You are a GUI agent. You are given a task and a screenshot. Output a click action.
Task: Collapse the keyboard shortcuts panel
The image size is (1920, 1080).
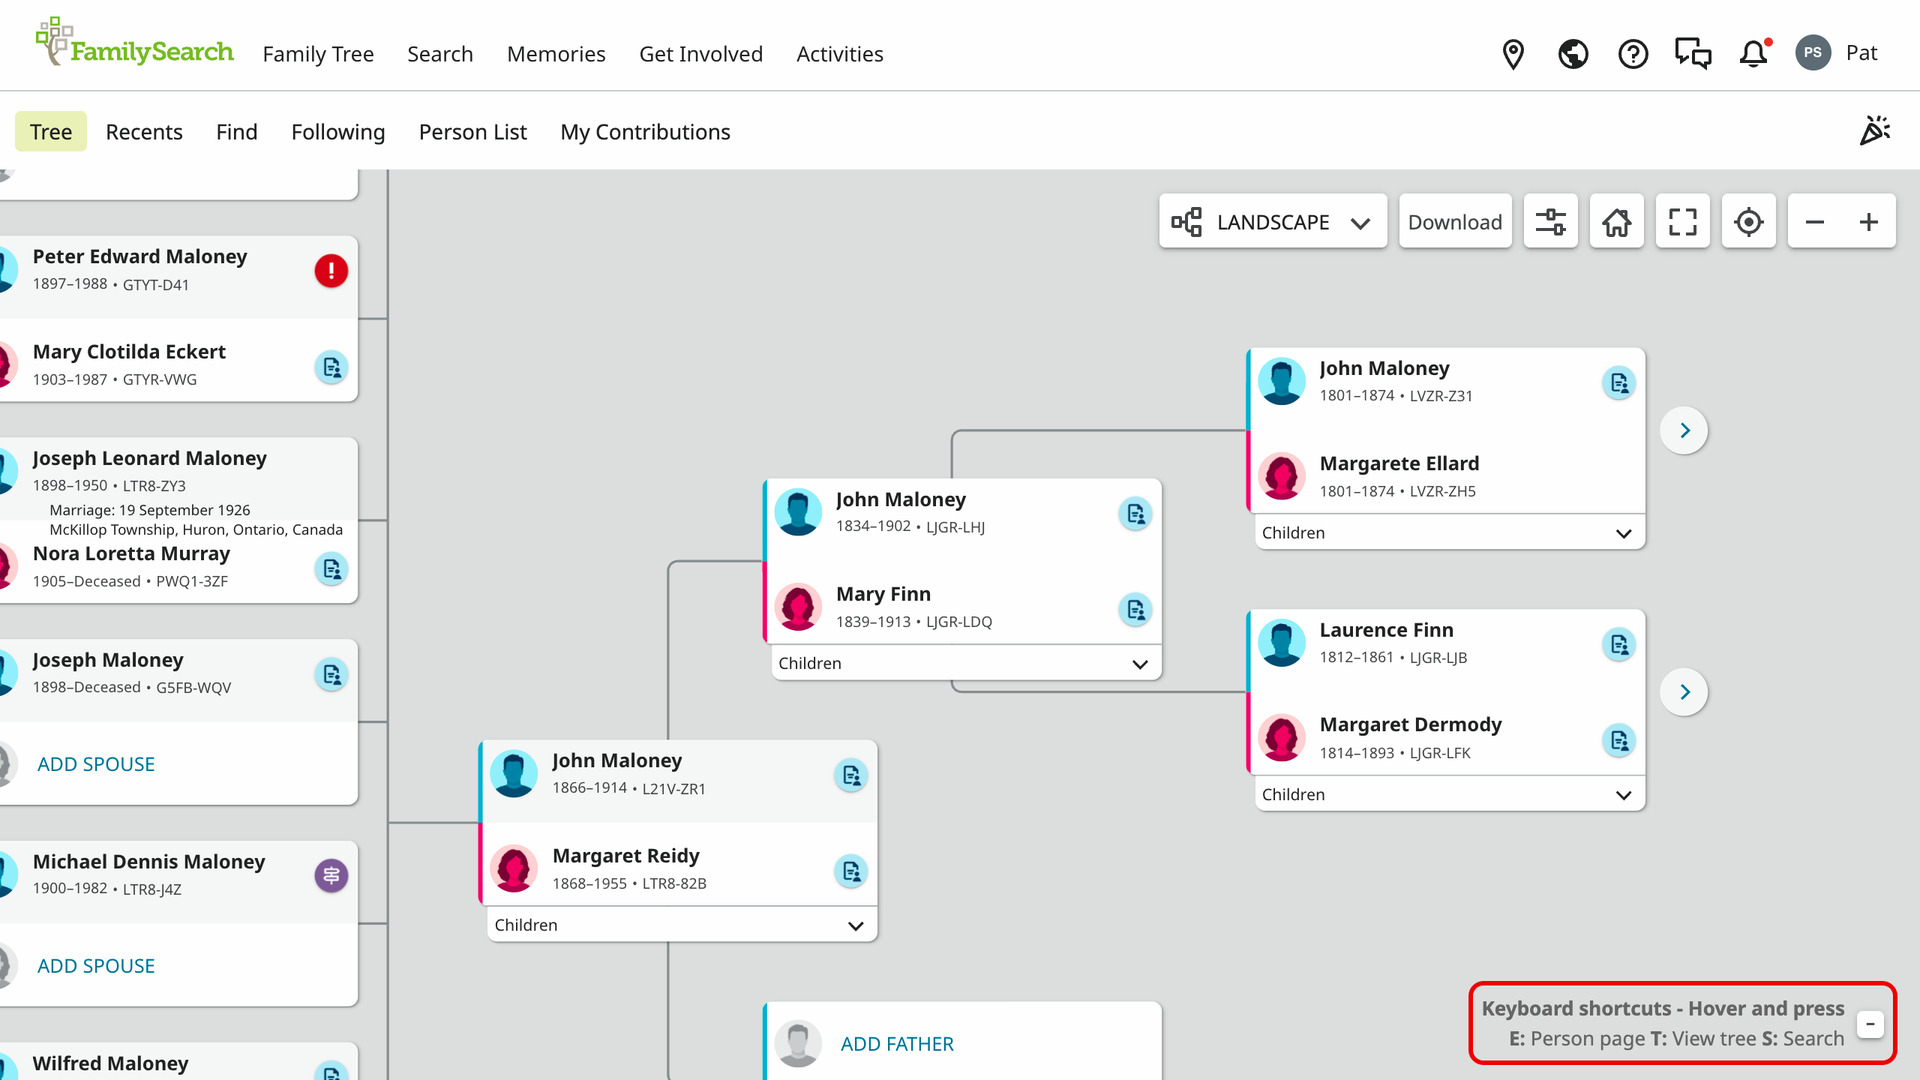click(x=1870, y=1024)
